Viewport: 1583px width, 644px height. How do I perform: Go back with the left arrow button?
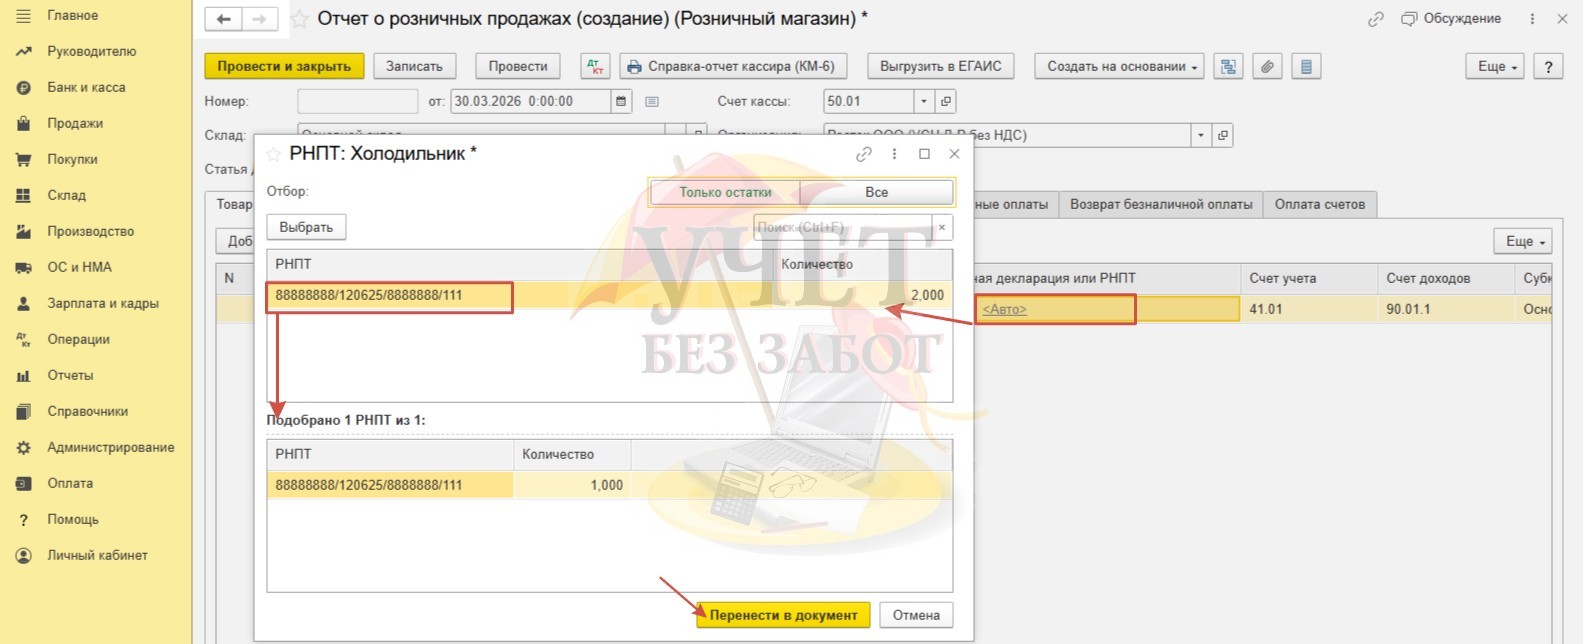[223, 19]
